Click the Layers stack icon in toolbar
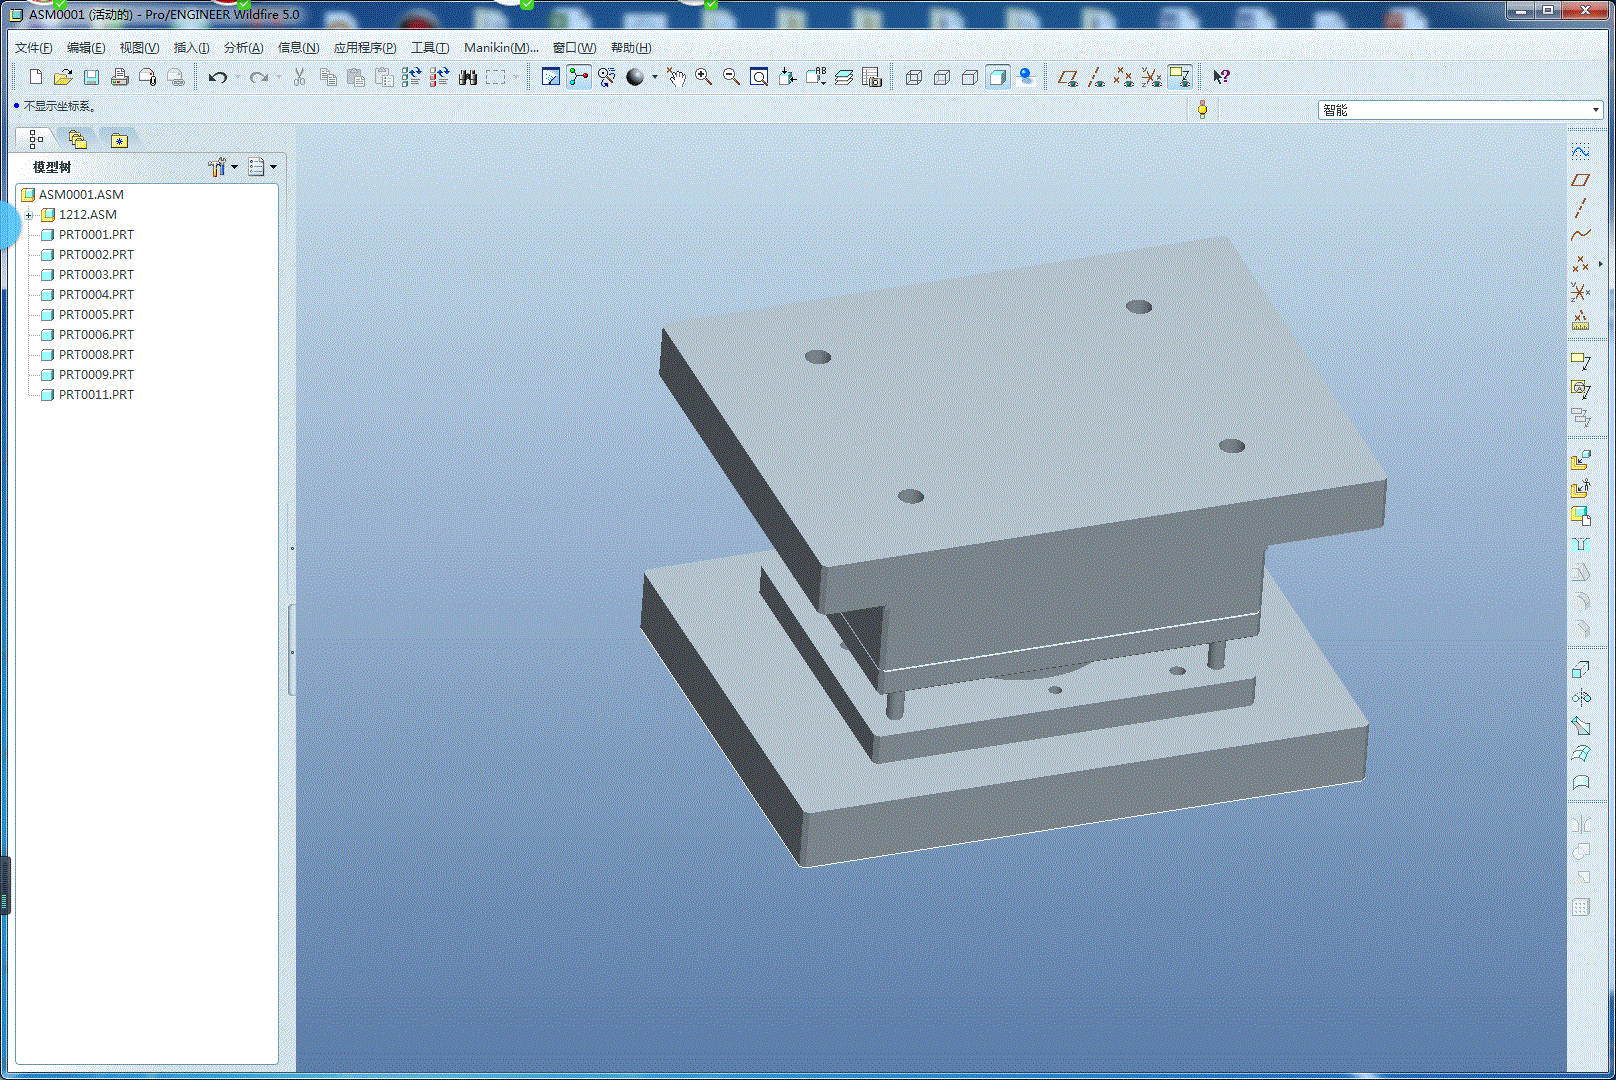 [844, 77]
